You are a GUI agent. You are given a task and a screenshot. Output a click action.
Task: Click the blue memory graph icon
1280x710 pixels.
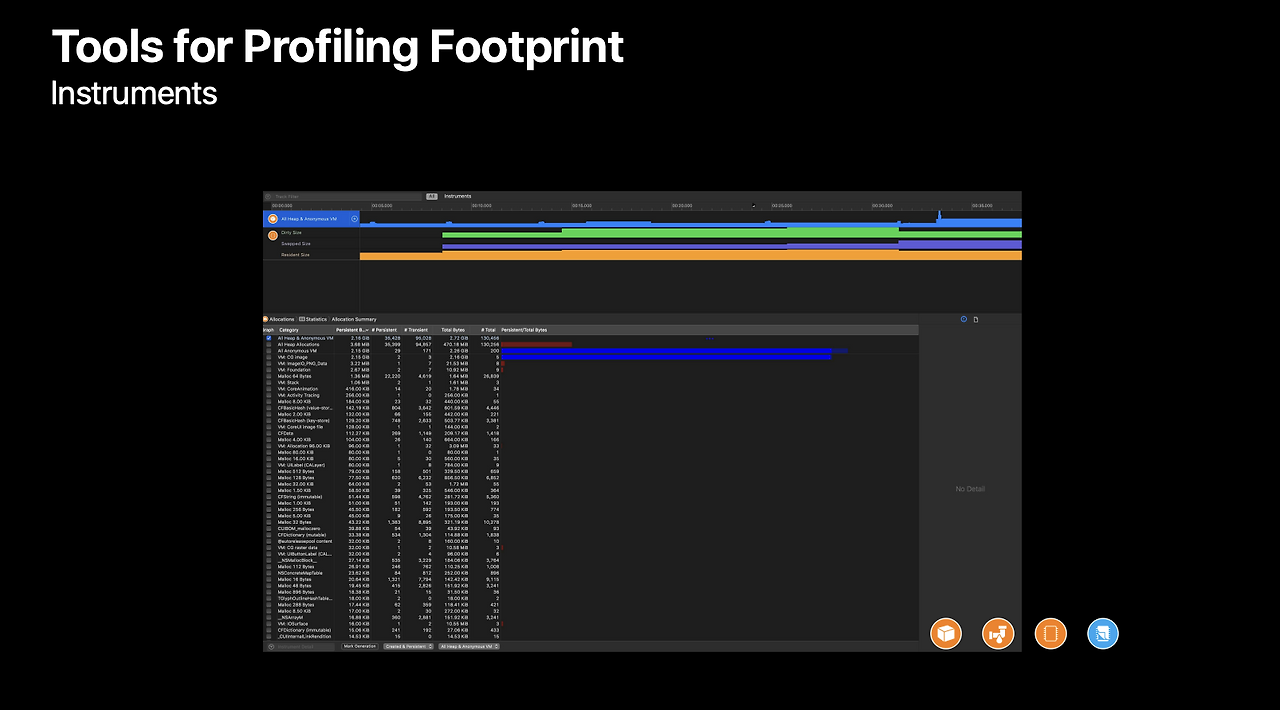click(1103, 633)
